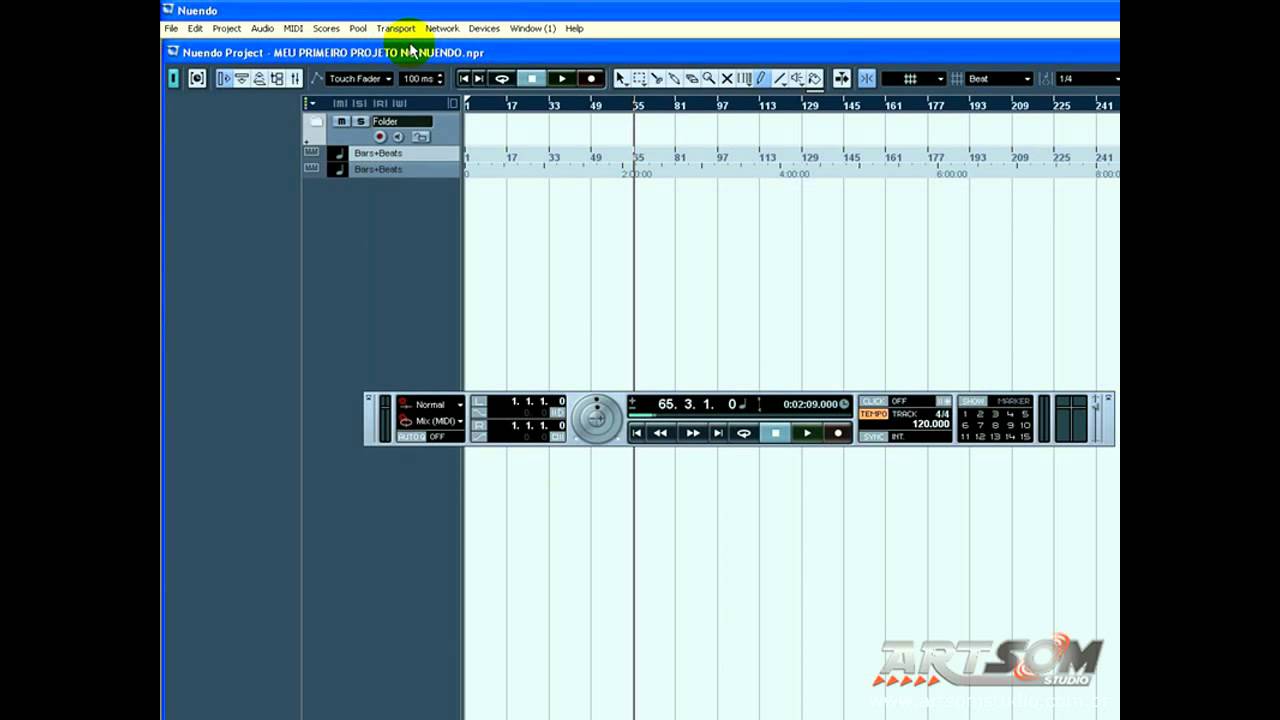This screenshot has width=1280, height=720.
Task: Select the Range Selection tool
Action: pyautogui.click(x=639, y=78)
